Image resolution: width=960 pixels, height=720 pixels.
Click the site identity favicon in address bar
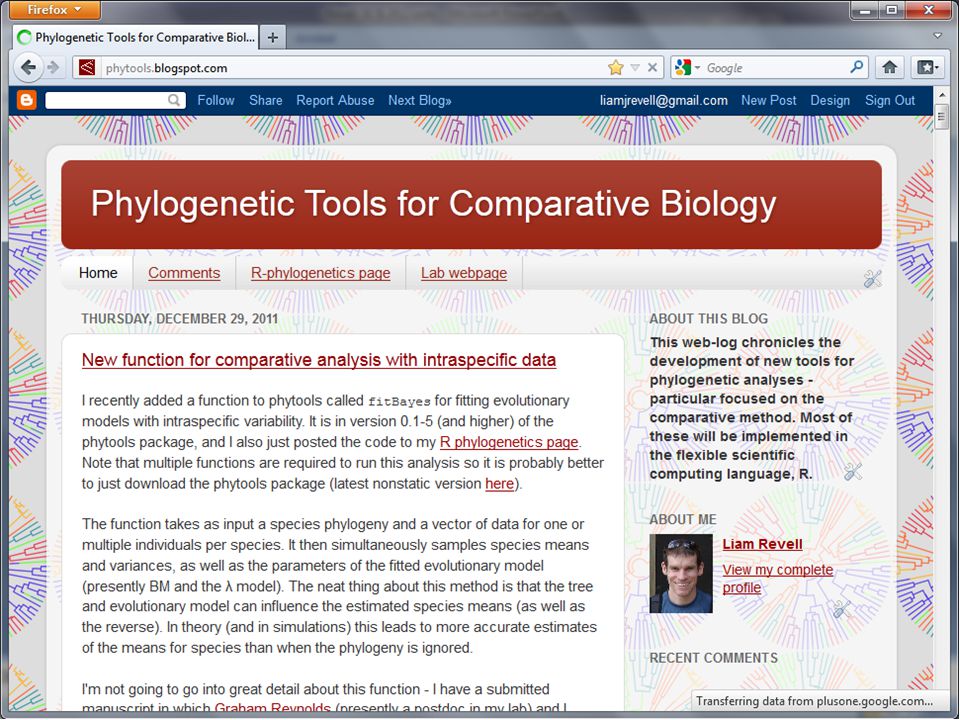[x=87, y=67]
